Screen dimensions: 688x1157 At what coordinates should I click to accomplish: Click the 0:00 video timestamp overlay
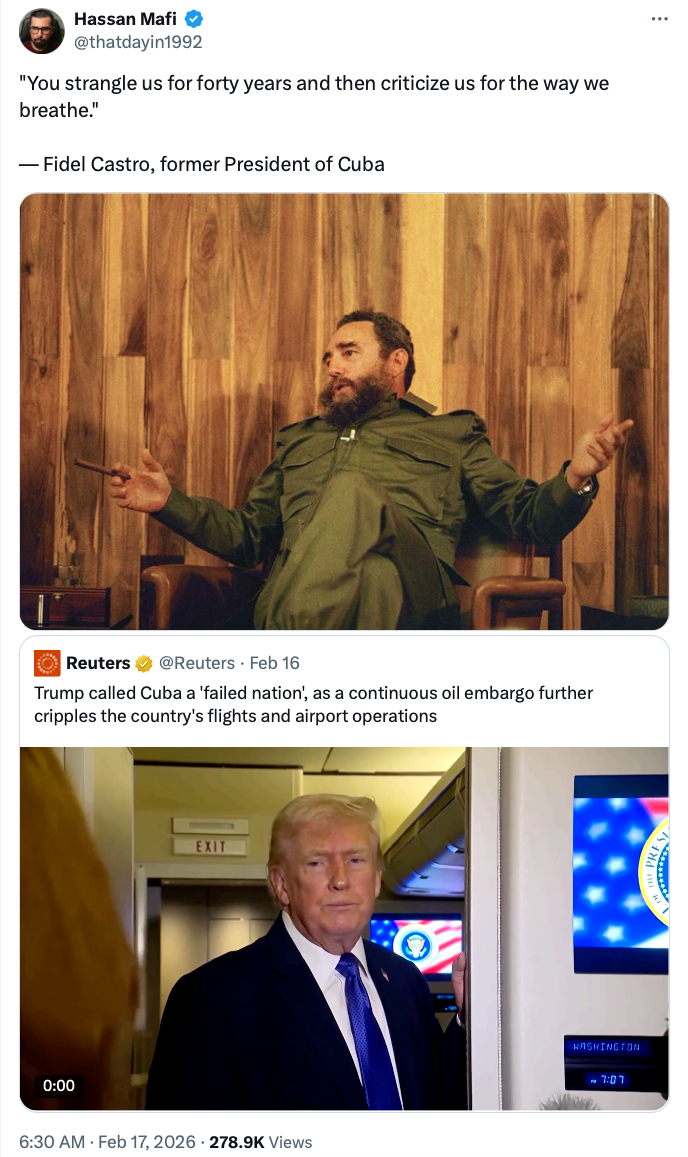pos(59,1085)
